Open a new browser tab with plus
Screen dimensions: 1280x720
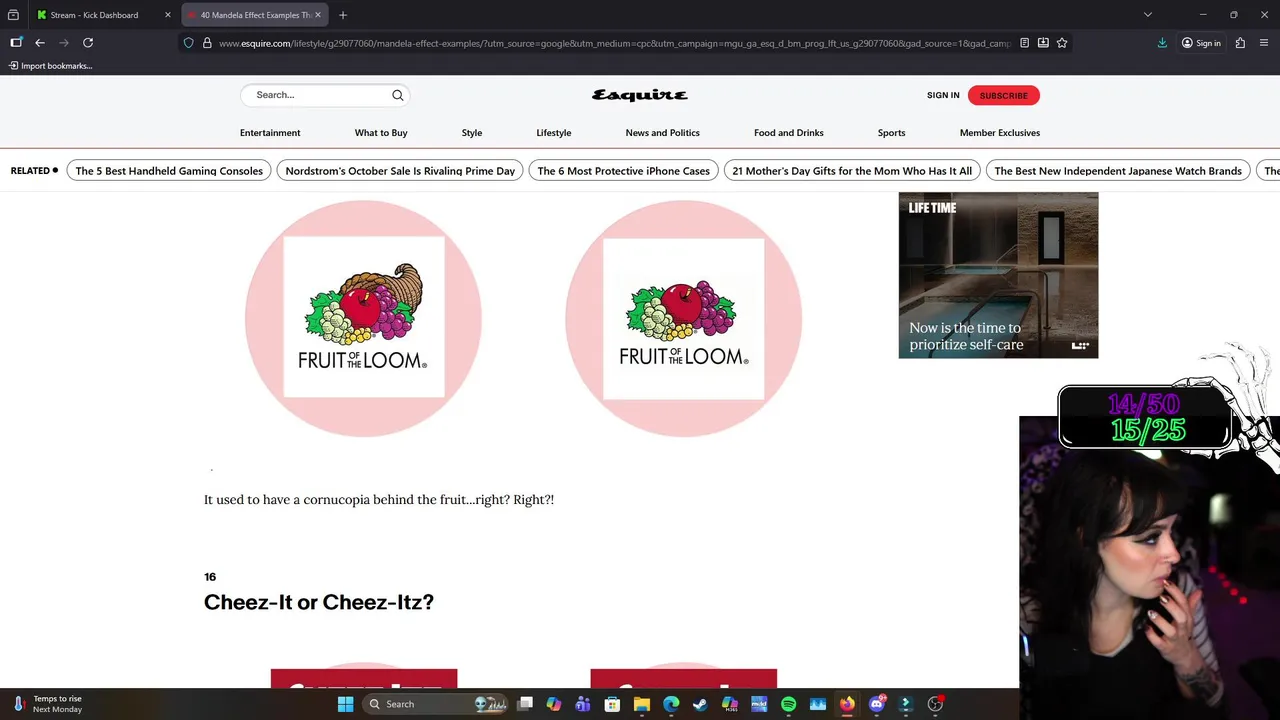343,15
